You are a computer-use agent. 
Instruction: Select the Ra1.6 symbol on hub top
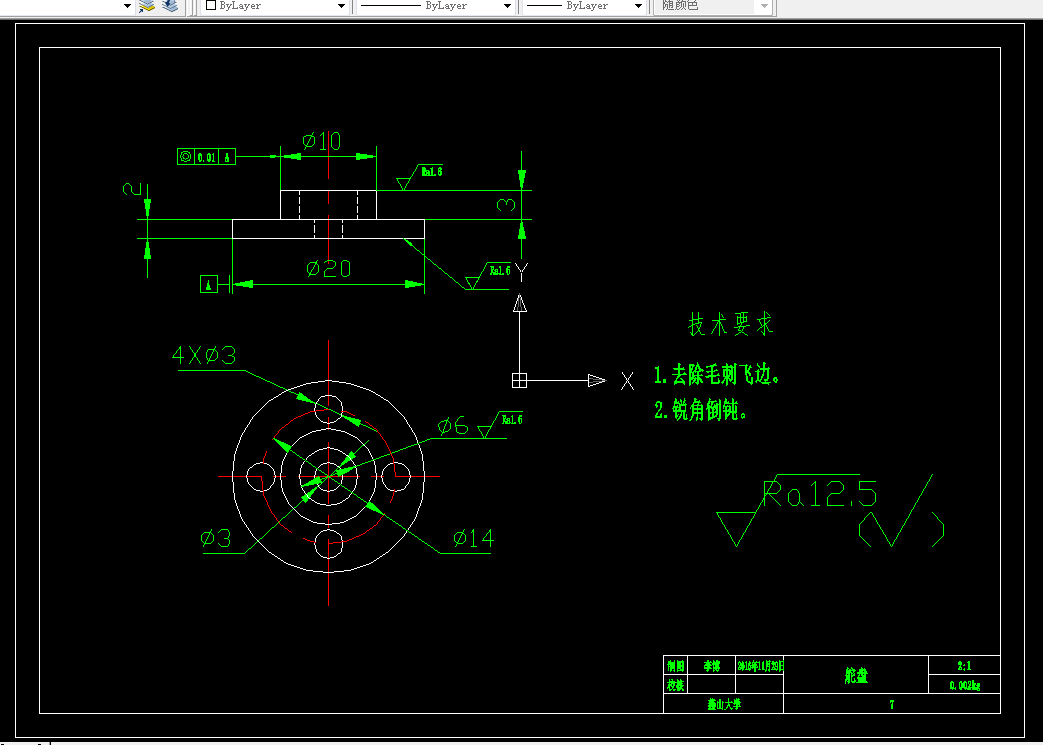point(420,176)
